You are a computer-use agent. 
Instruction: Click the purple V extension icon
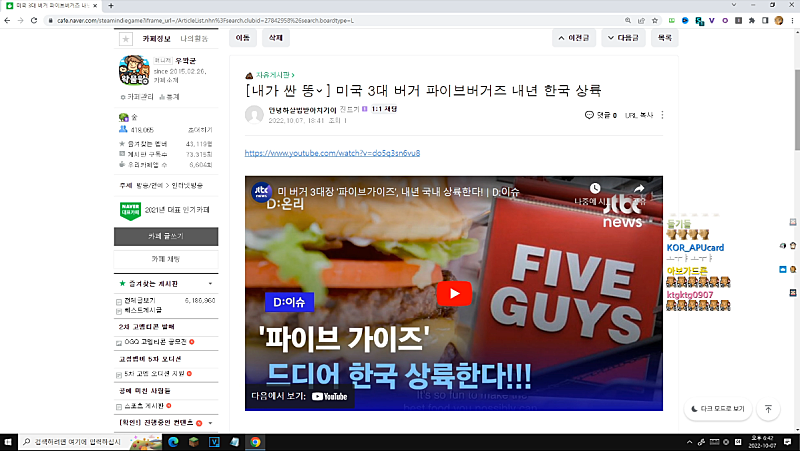712,20
